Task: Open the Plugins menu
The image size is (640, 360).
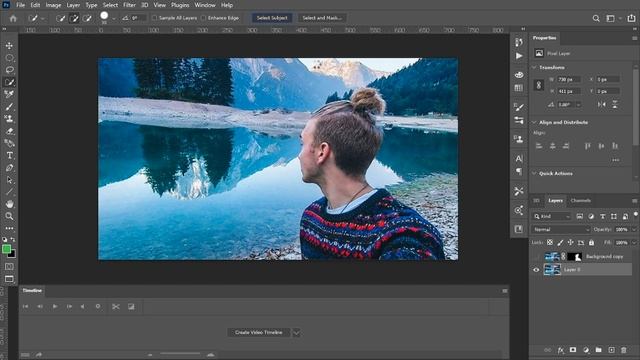Action: tap(180, 5)
